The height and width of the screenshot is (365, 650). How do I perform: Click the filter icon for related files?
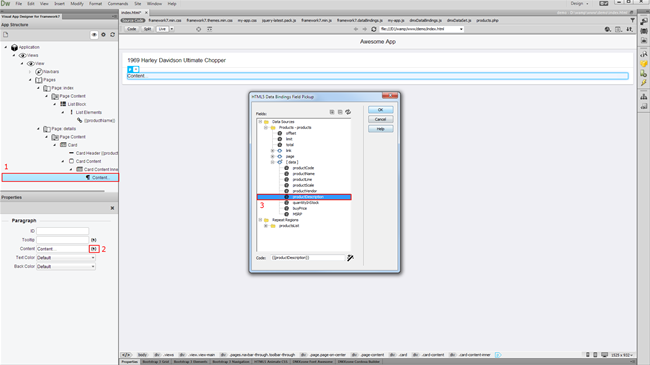tap(633, 20)
